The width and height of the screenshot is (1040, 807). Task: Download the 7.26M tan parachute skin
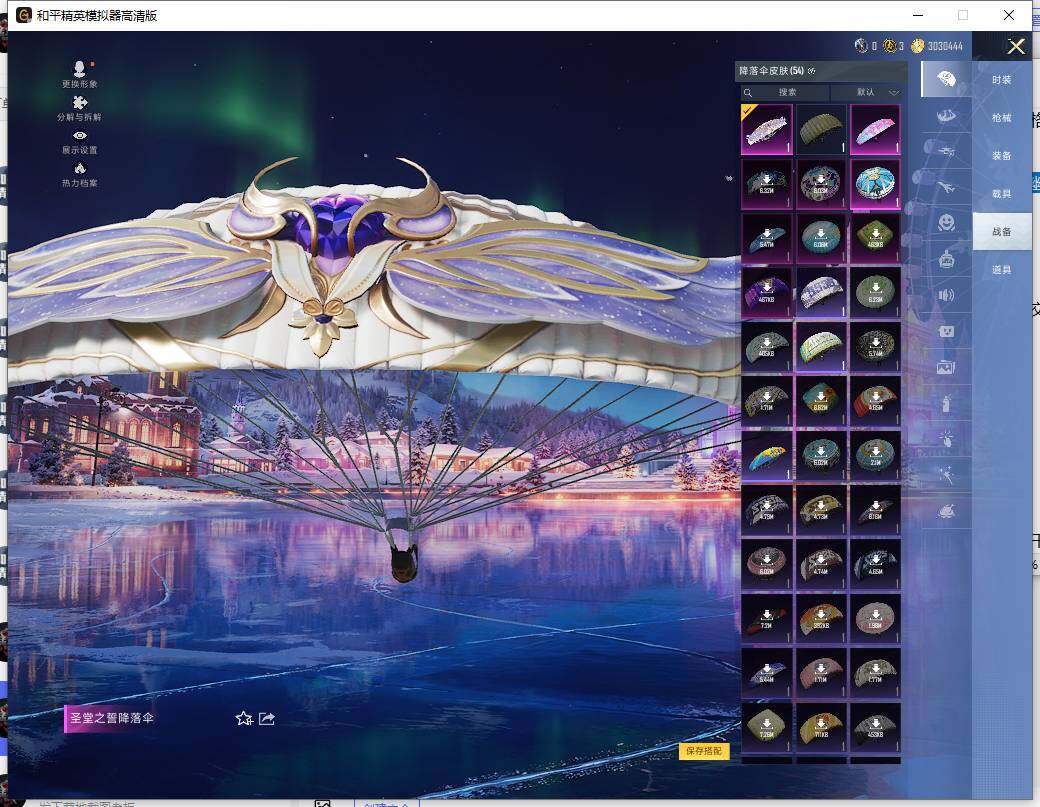pos(767,727)
